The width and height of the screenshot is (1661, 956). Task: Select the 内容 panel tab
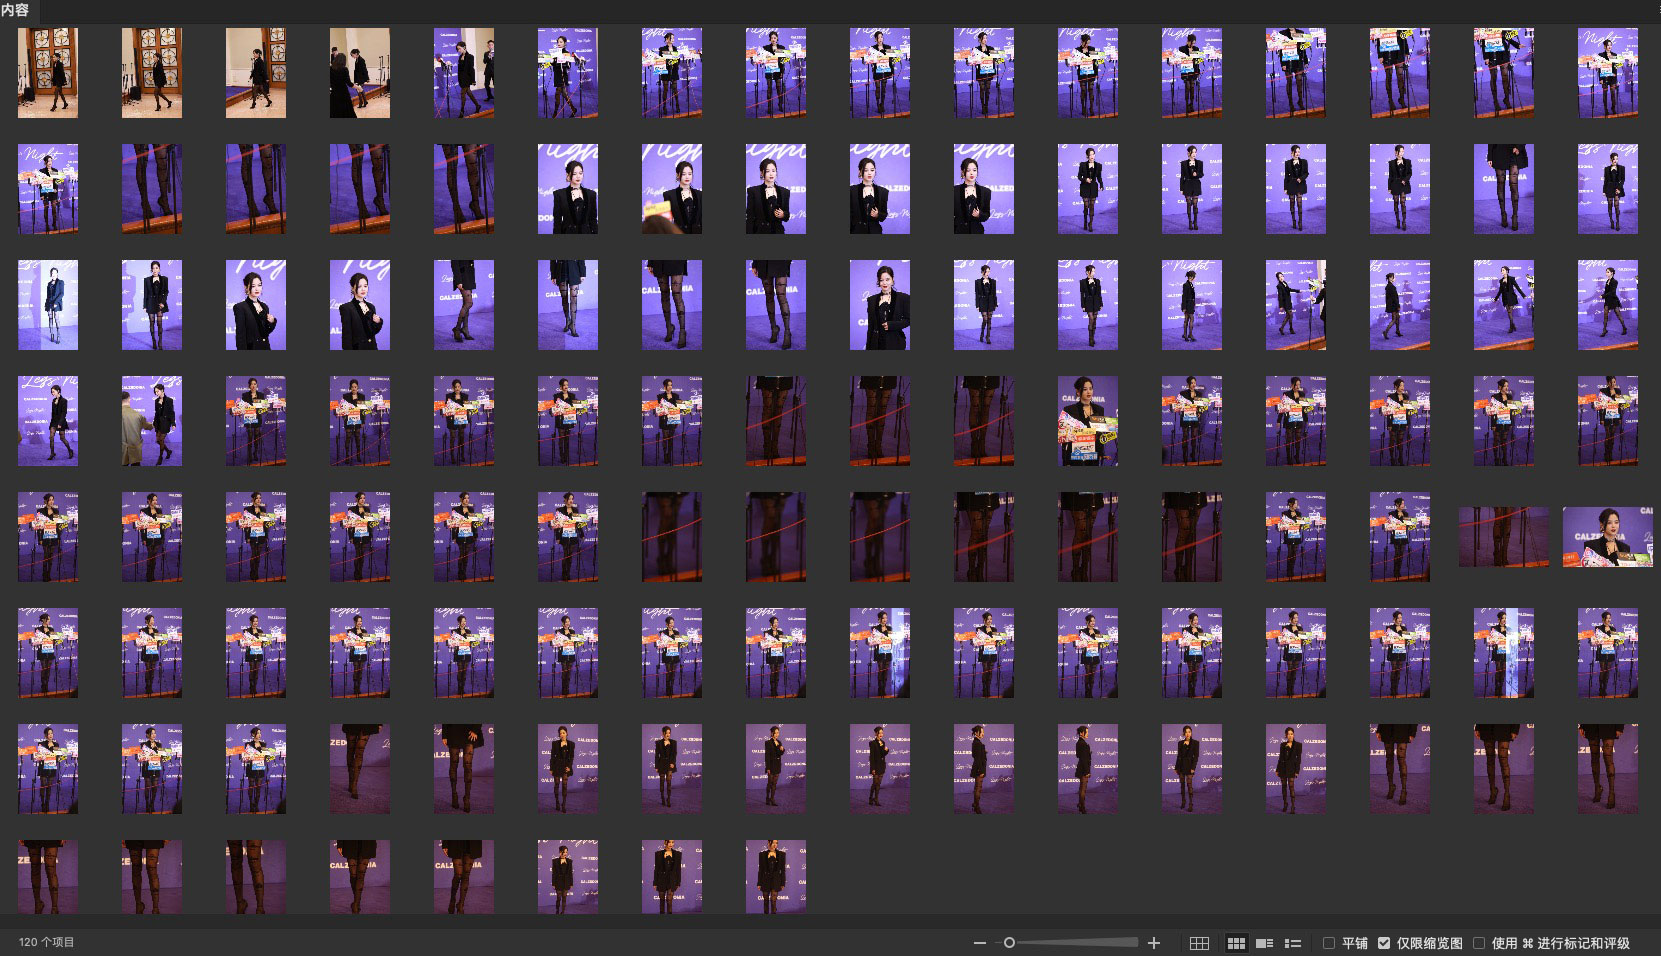15,10
